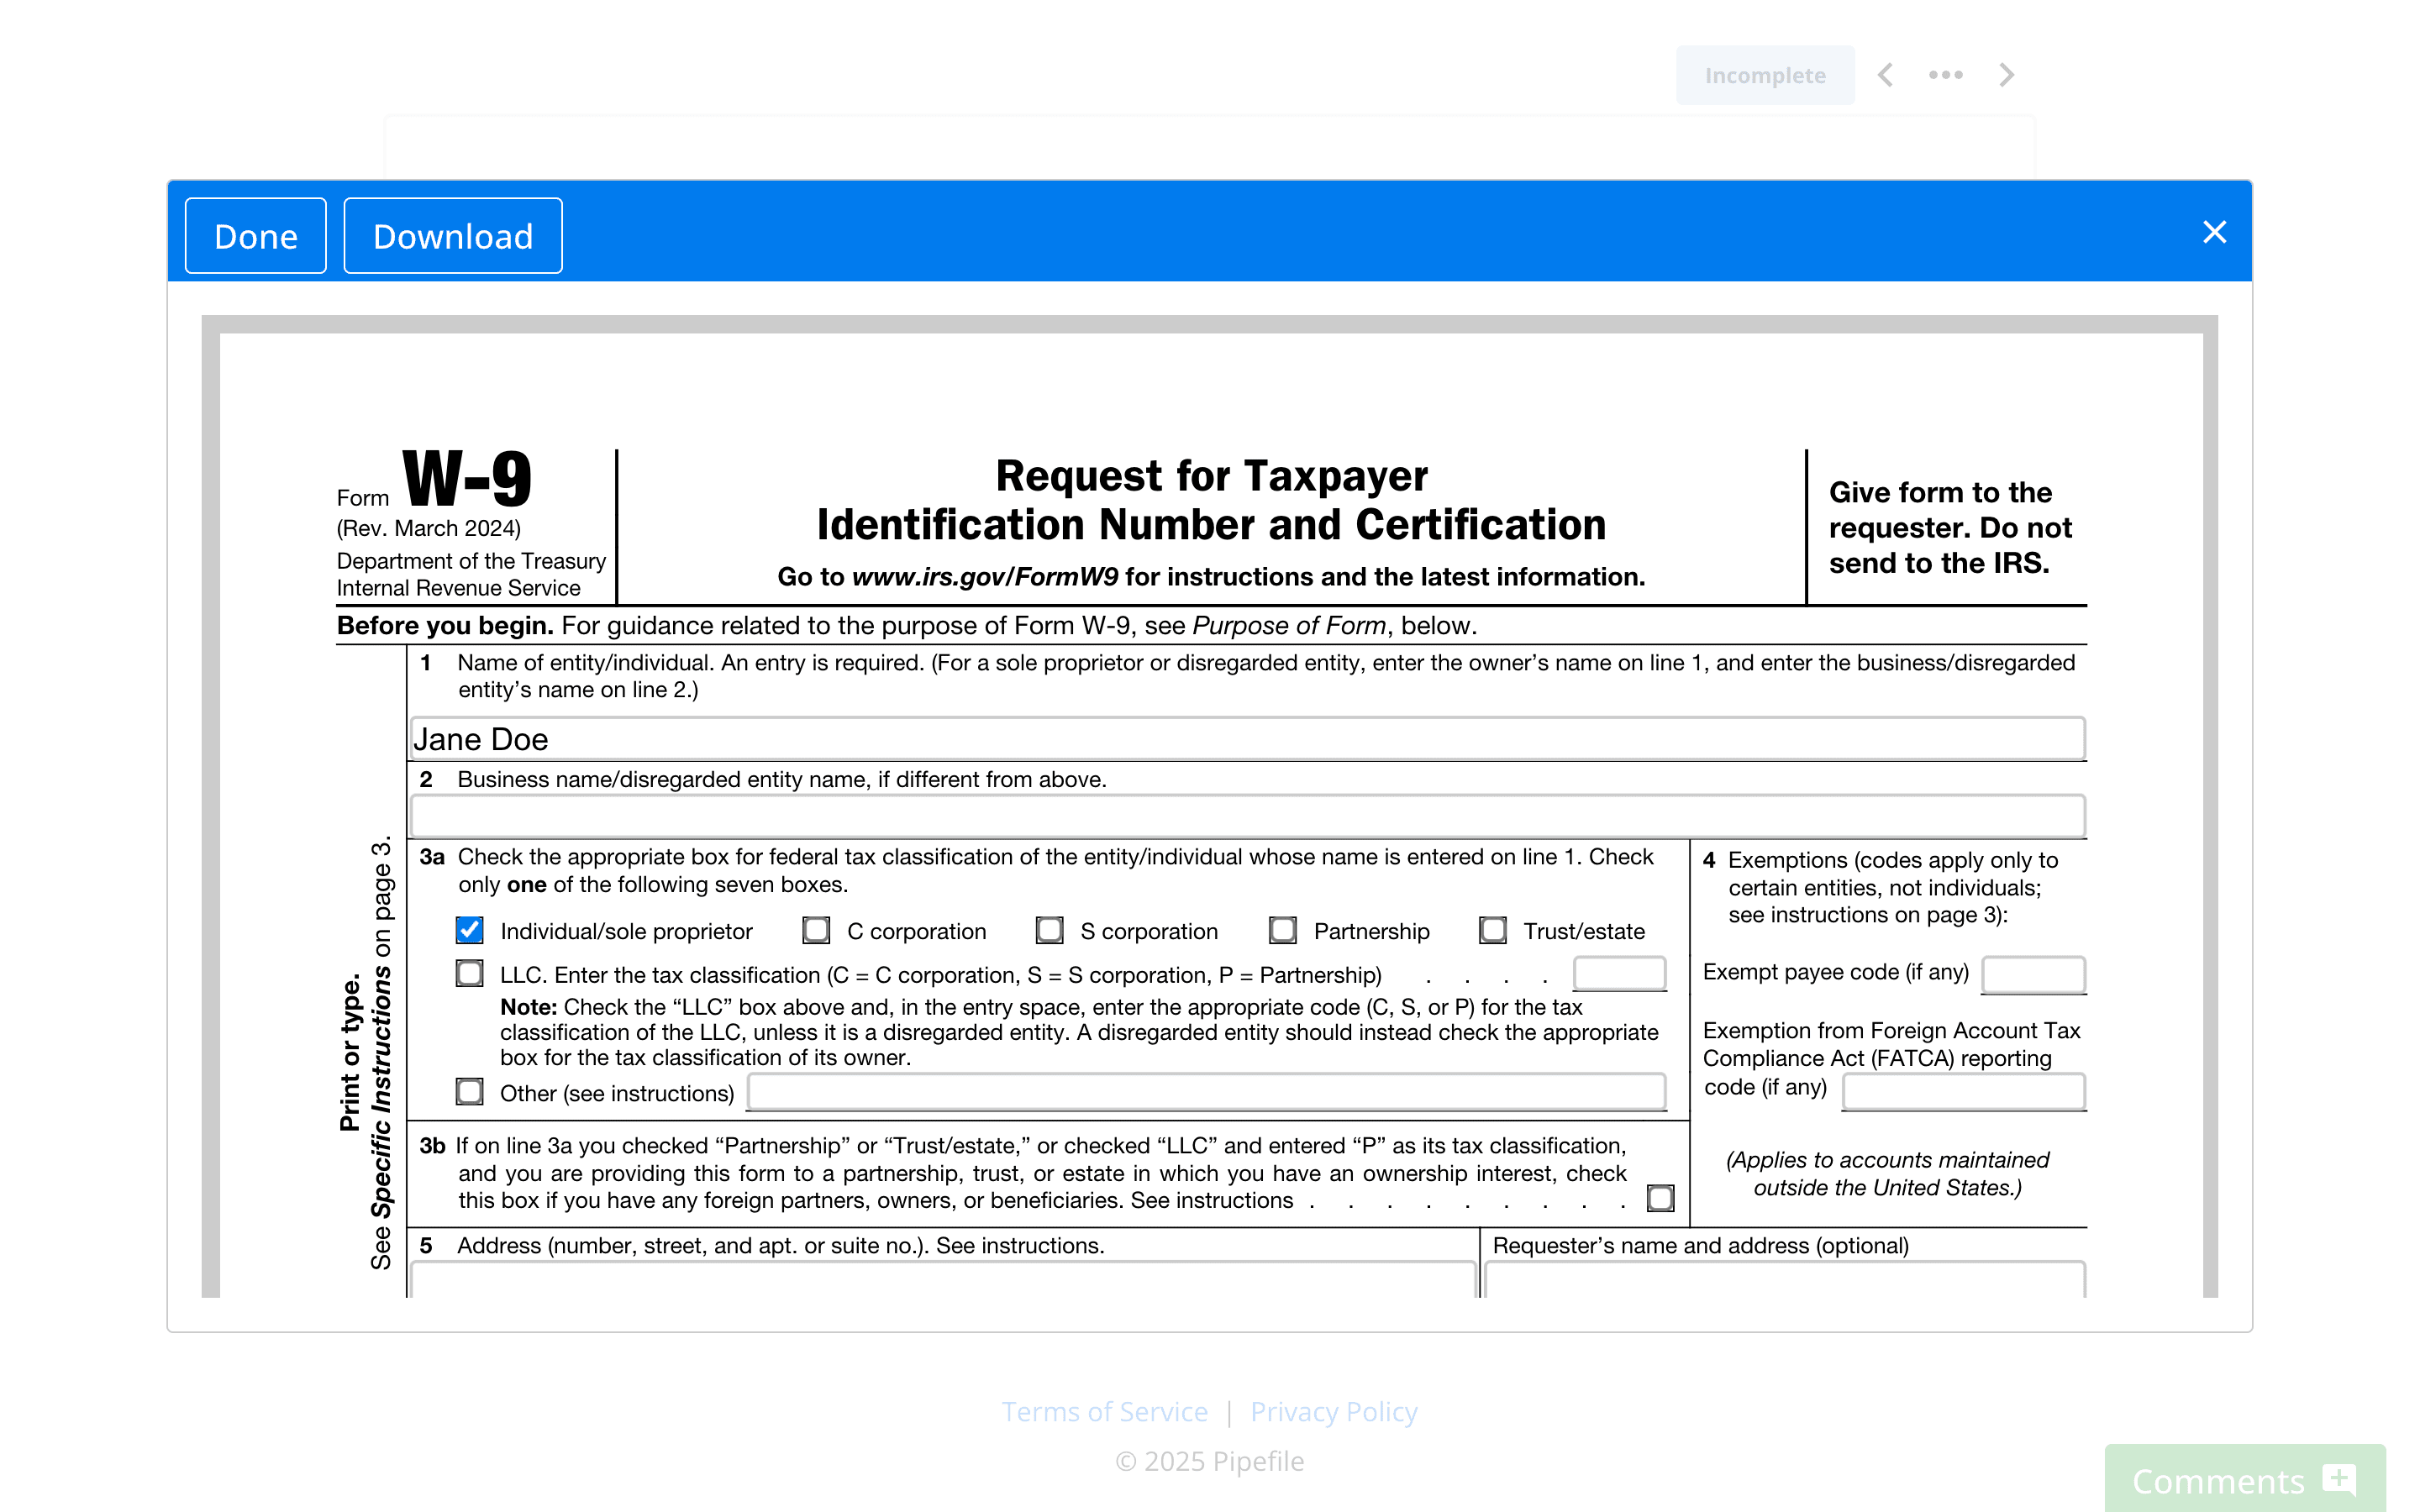
Task: Click the name field containing Jane Doe
Action: [1248, 739]
